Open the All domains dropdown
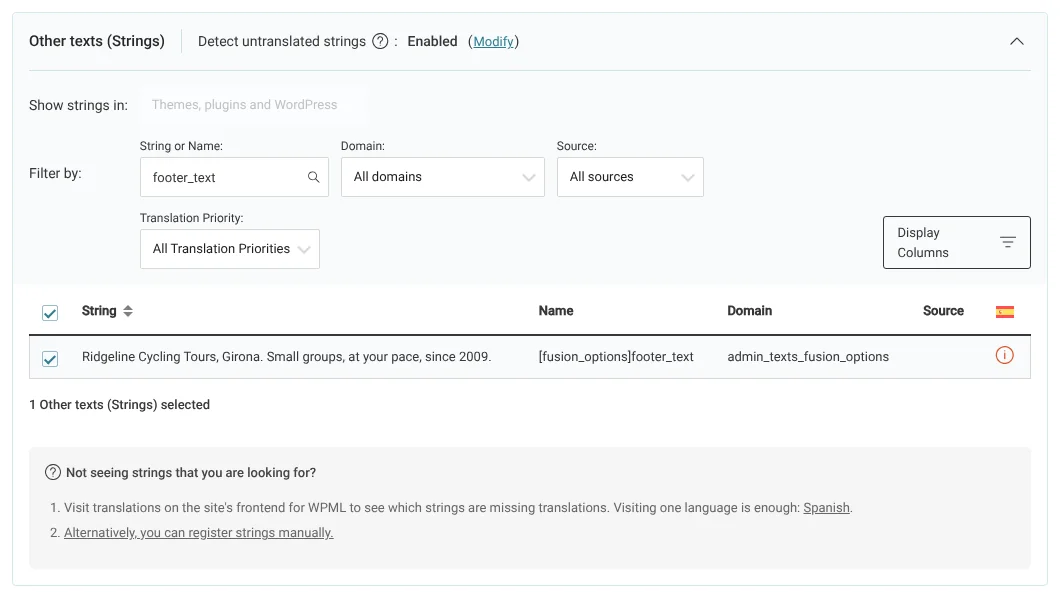The width and height of the screenshot is (1060, 598). 442,177
